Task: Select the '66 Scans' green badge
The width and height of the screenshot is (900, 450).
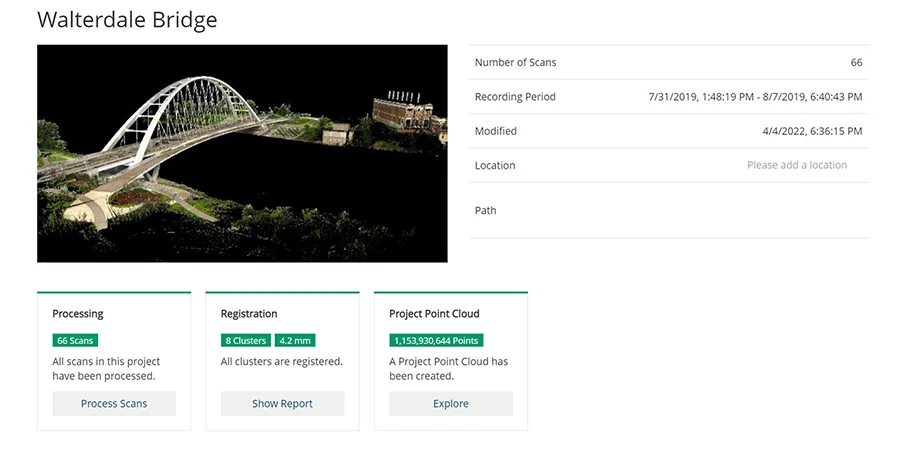Action: 75,340
